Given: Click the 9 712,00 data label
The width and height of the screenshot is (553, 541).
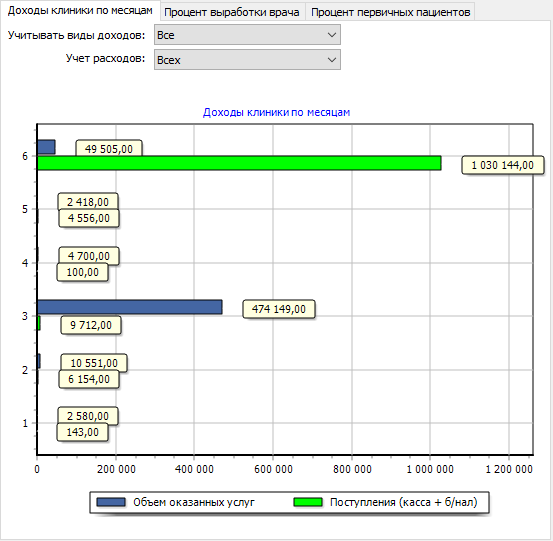Looking at the screenshot, I should 91,325.
